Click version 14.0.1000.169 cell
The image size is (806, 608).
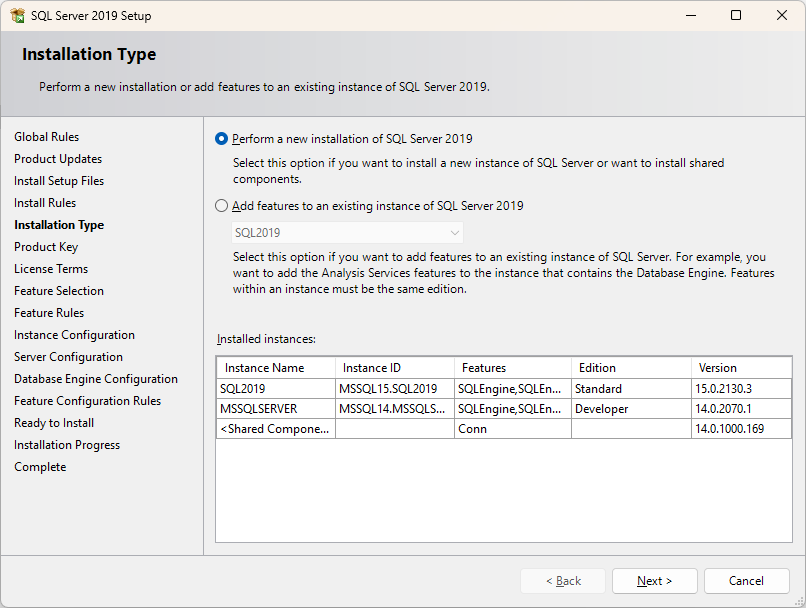pos(741,429)
